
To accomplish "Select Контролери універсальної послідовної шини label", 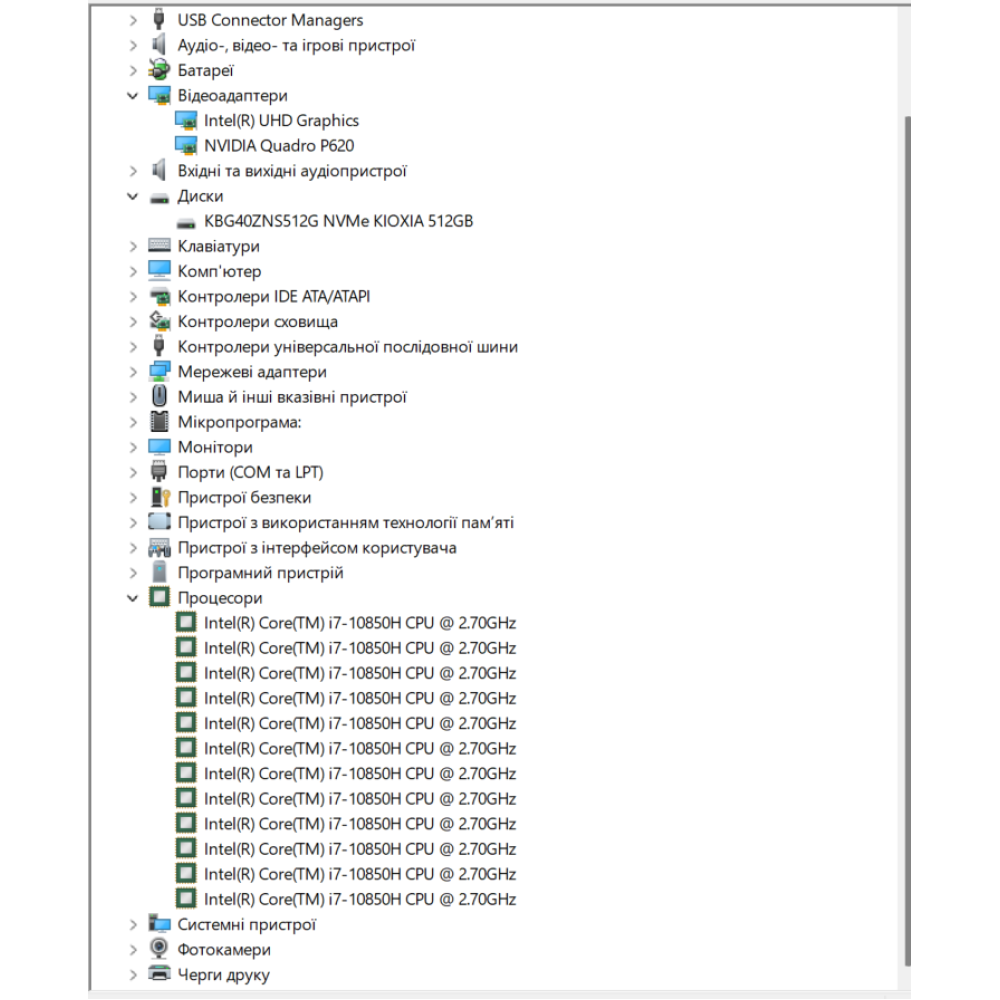I will point(348,347).
